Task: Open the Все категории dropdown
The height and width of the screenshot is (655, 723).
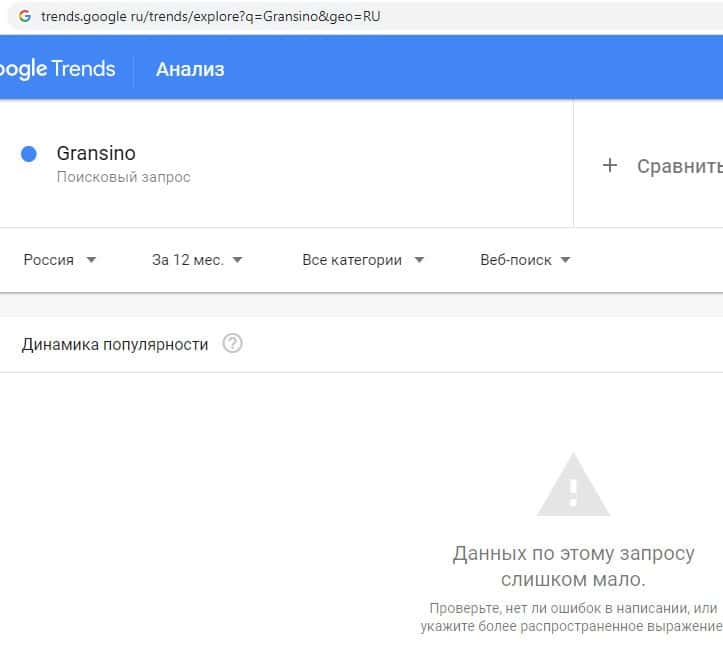Action: click(x=352, y=260)
